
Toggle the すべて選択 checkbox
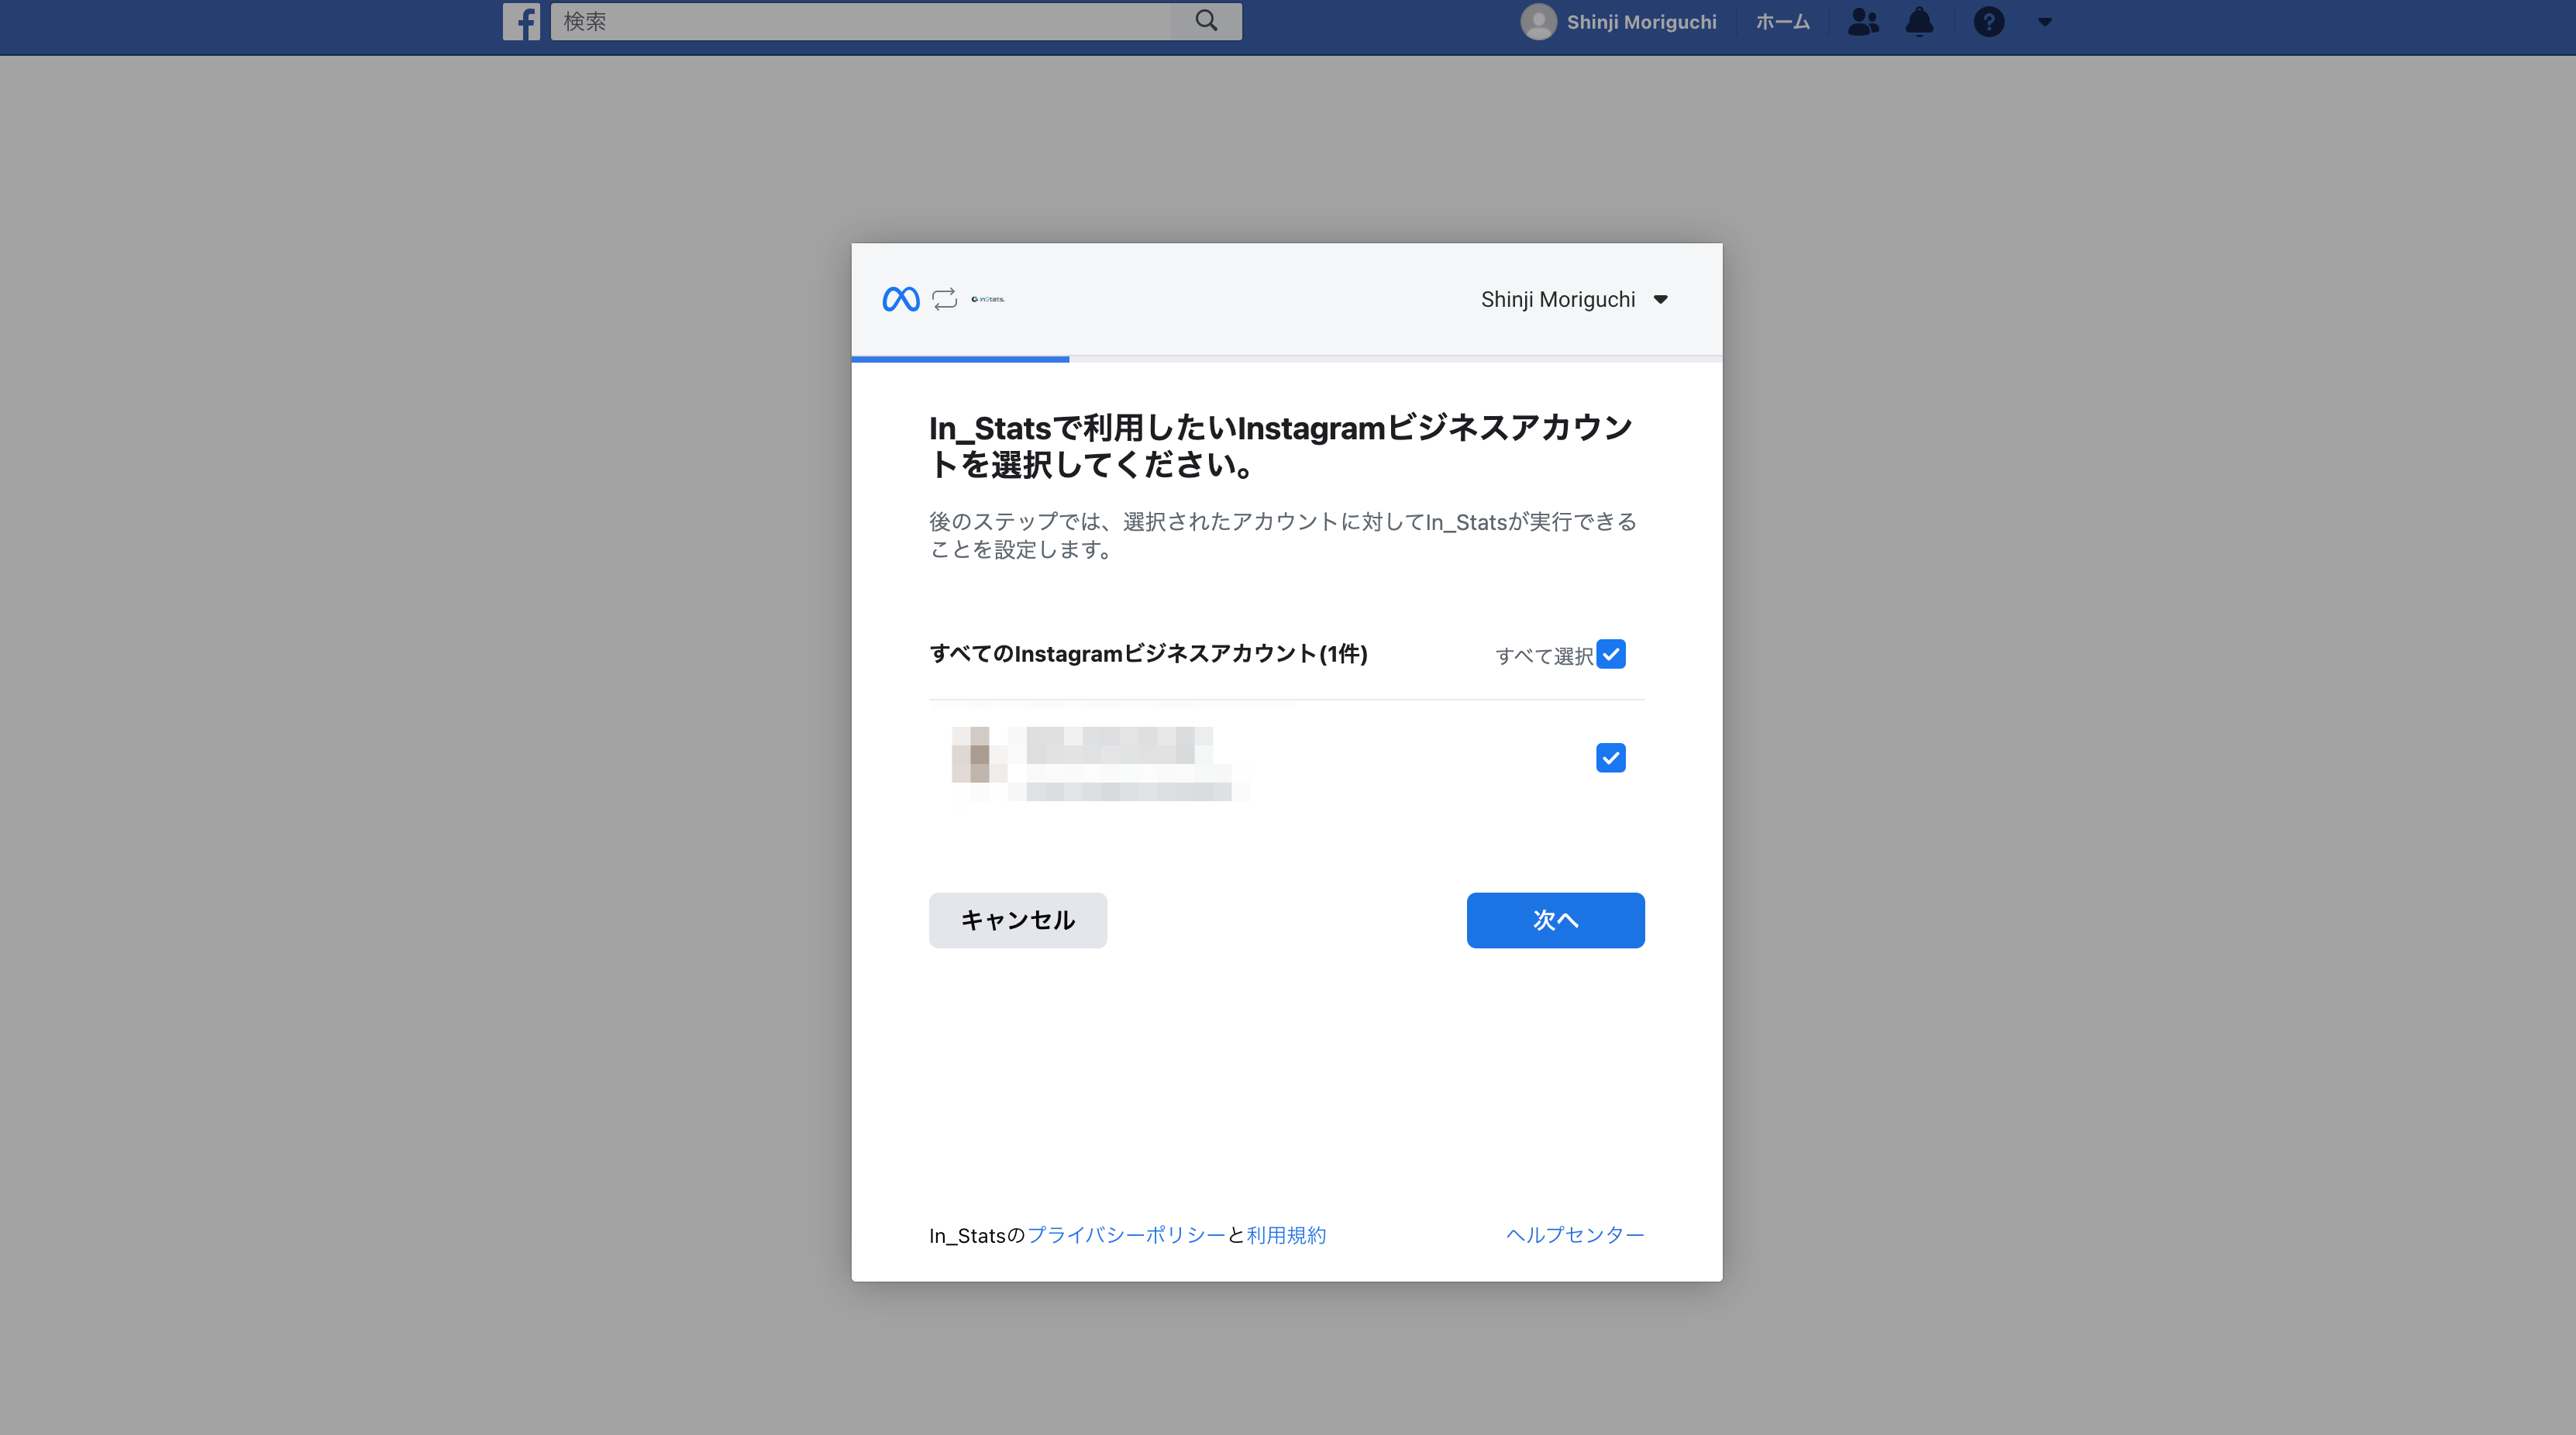coord(1610,654)
